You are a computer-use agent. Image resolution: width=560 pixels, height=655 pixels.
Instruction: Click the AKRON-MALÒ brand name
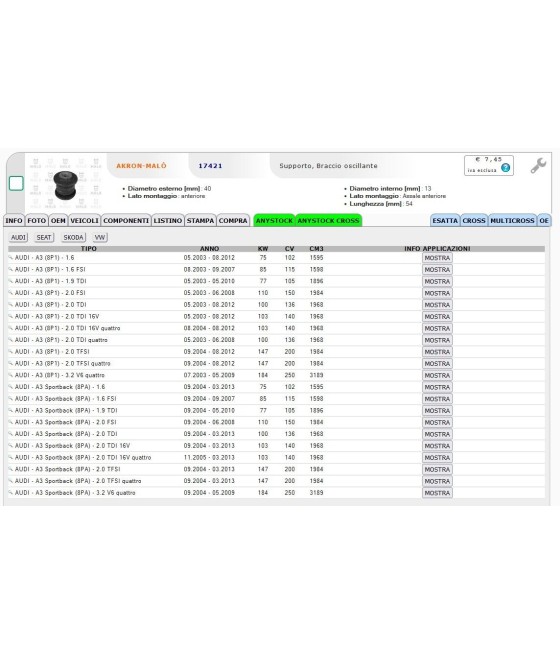[141, 166]
